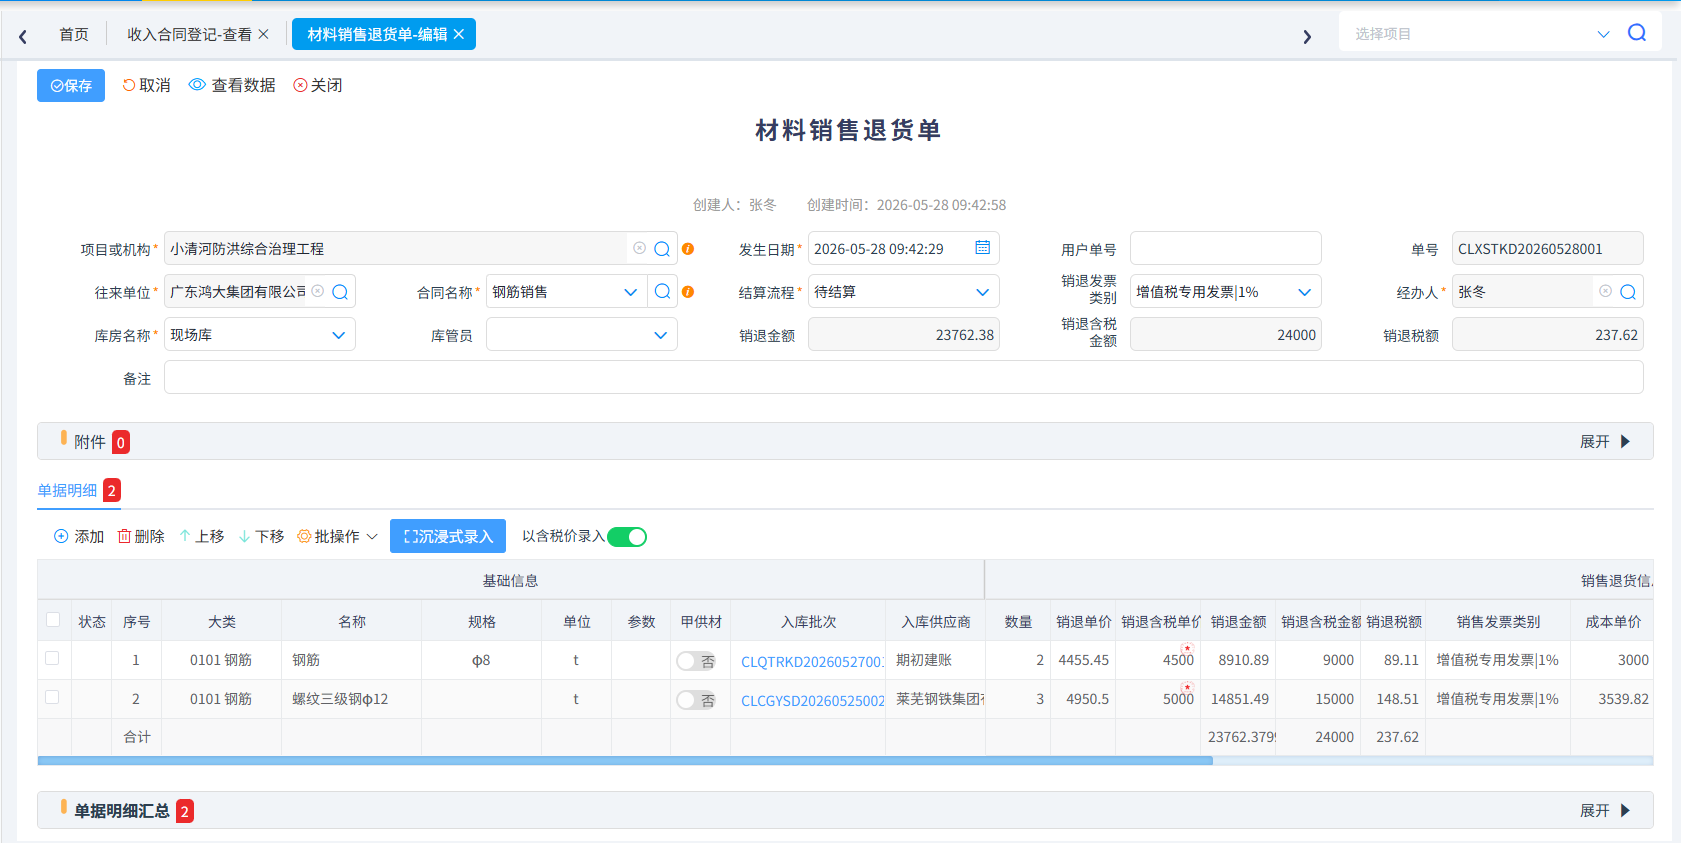The height and width of the screenshot is (843, 1681).
Task: Close the 收入合同登记-查看 tab
Action: coord(264,34)
